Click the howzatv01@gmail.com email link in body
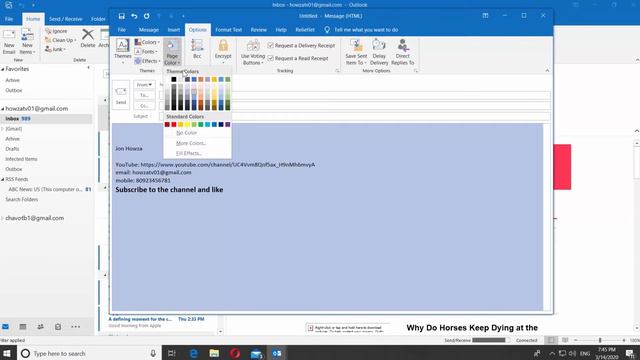 click(x=162, y=172)
